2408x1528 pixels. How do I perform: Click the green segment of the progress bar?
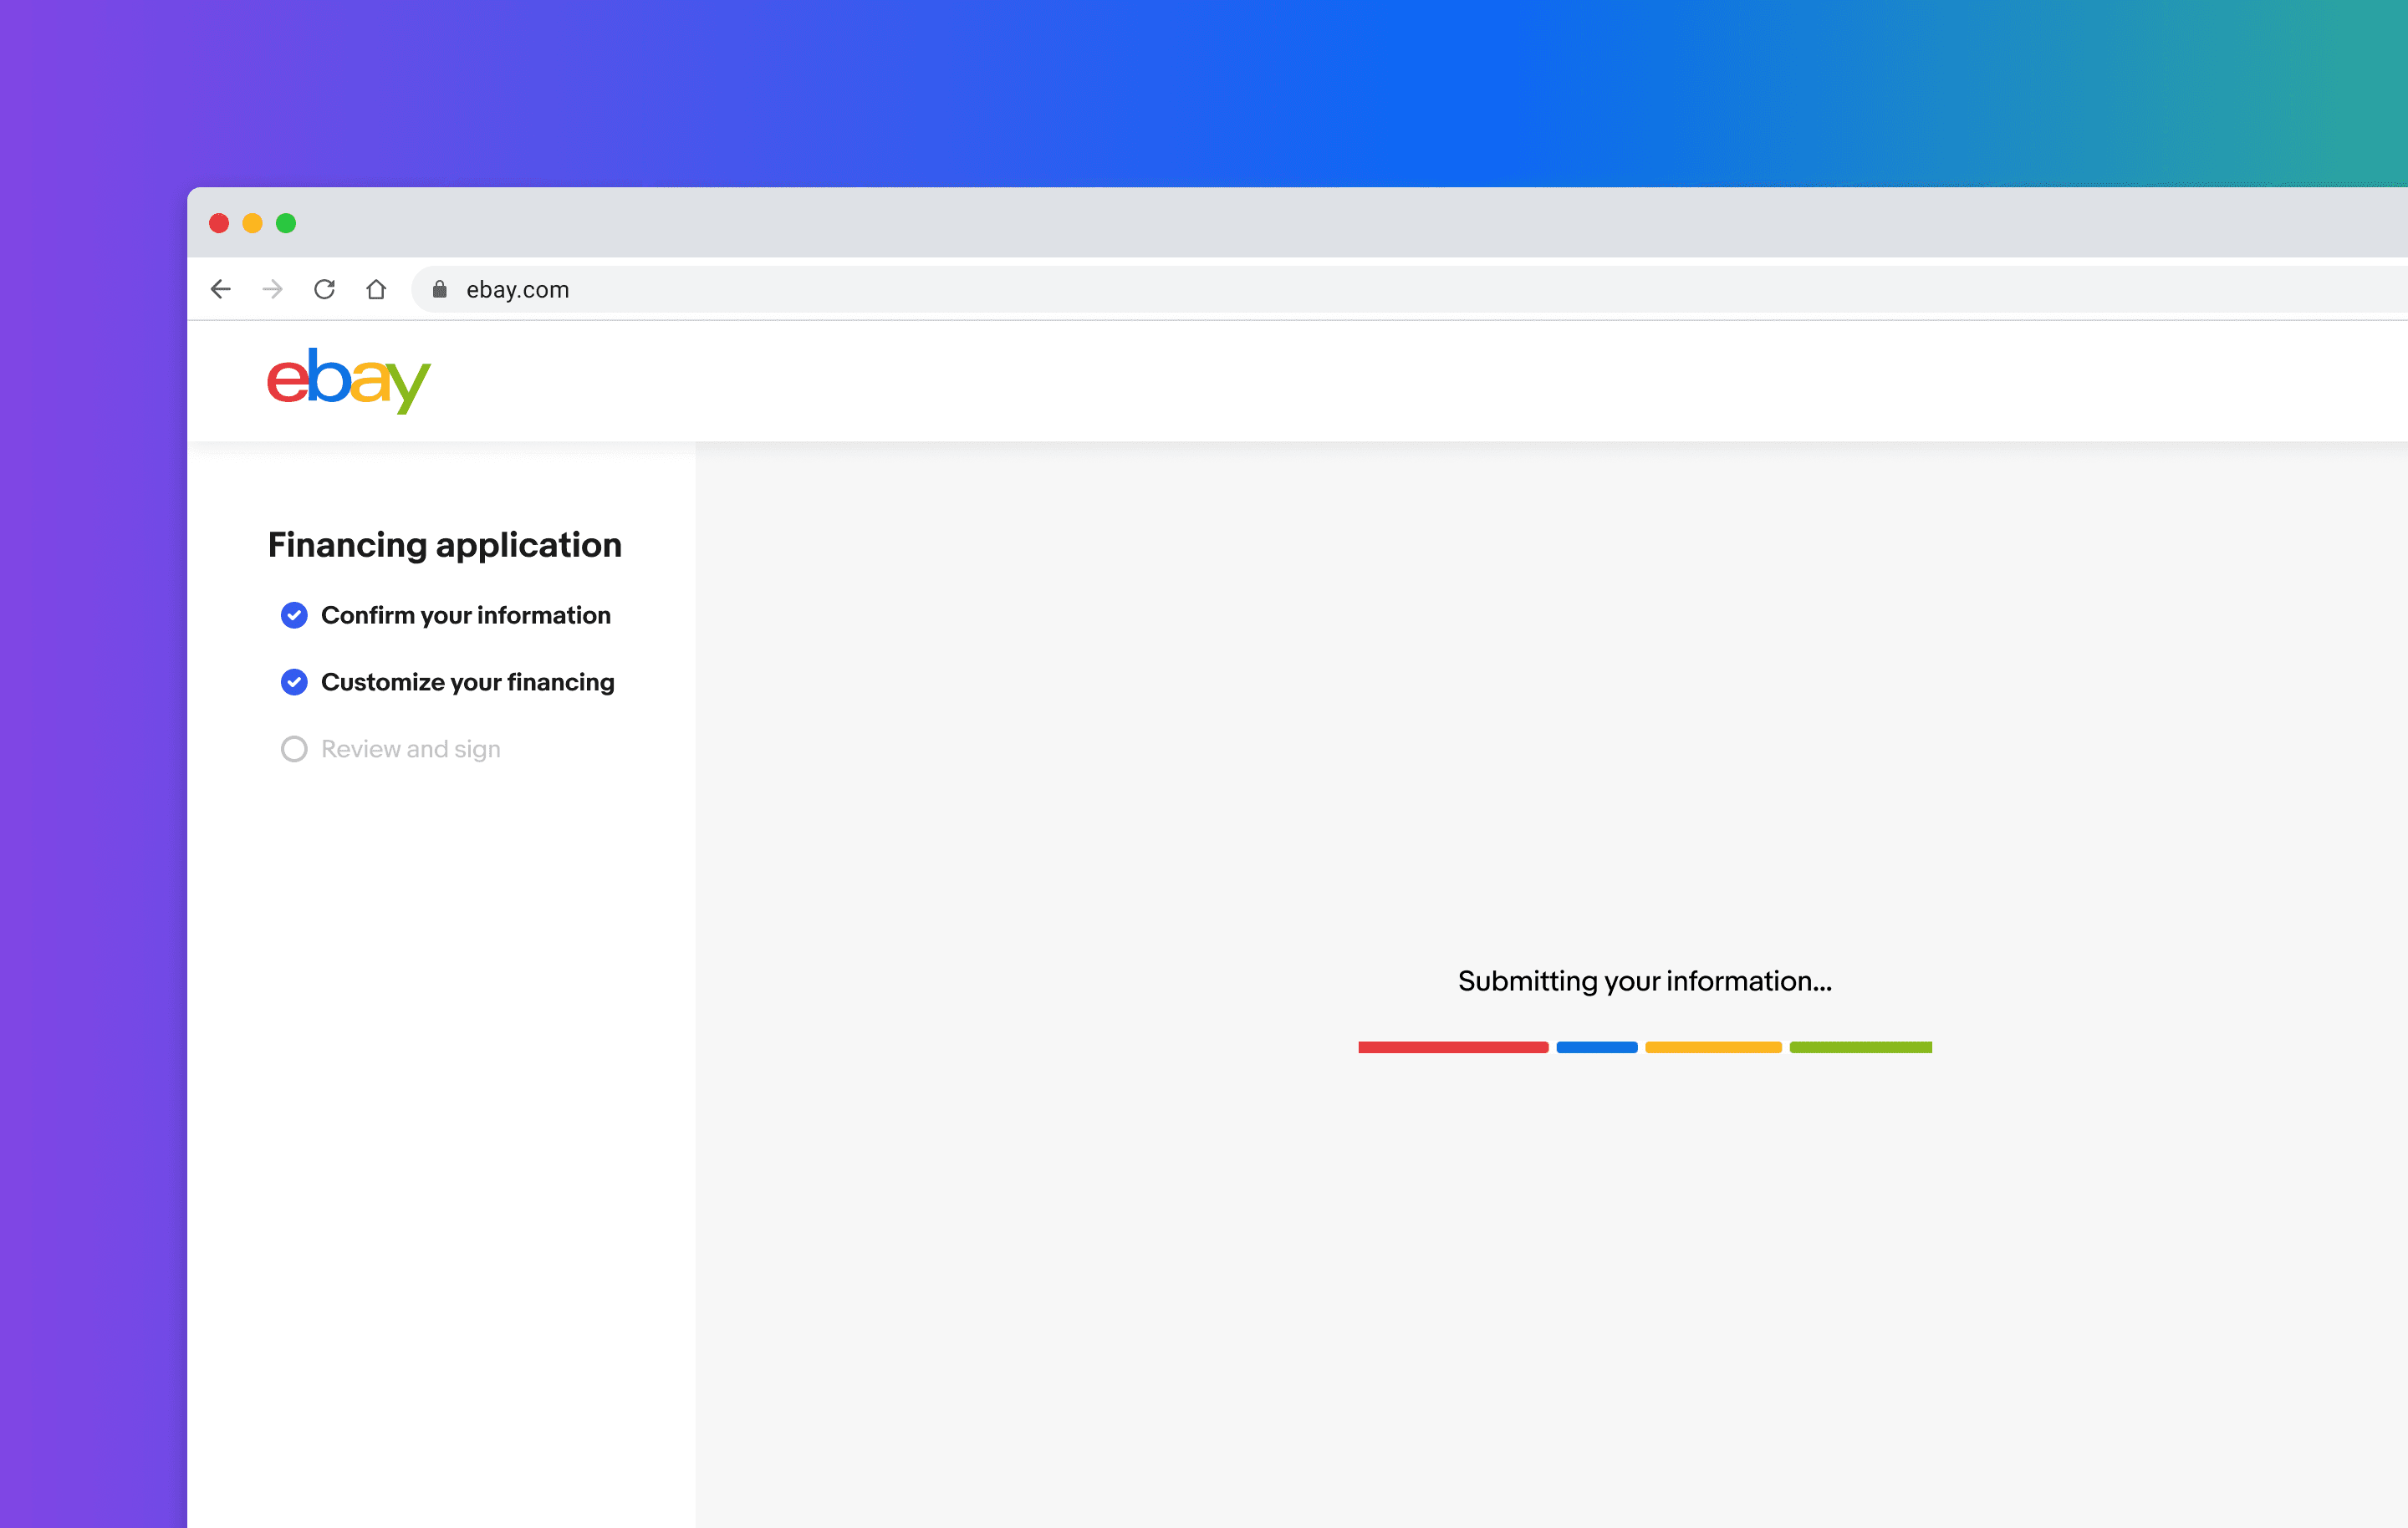coord(1861,1047)
